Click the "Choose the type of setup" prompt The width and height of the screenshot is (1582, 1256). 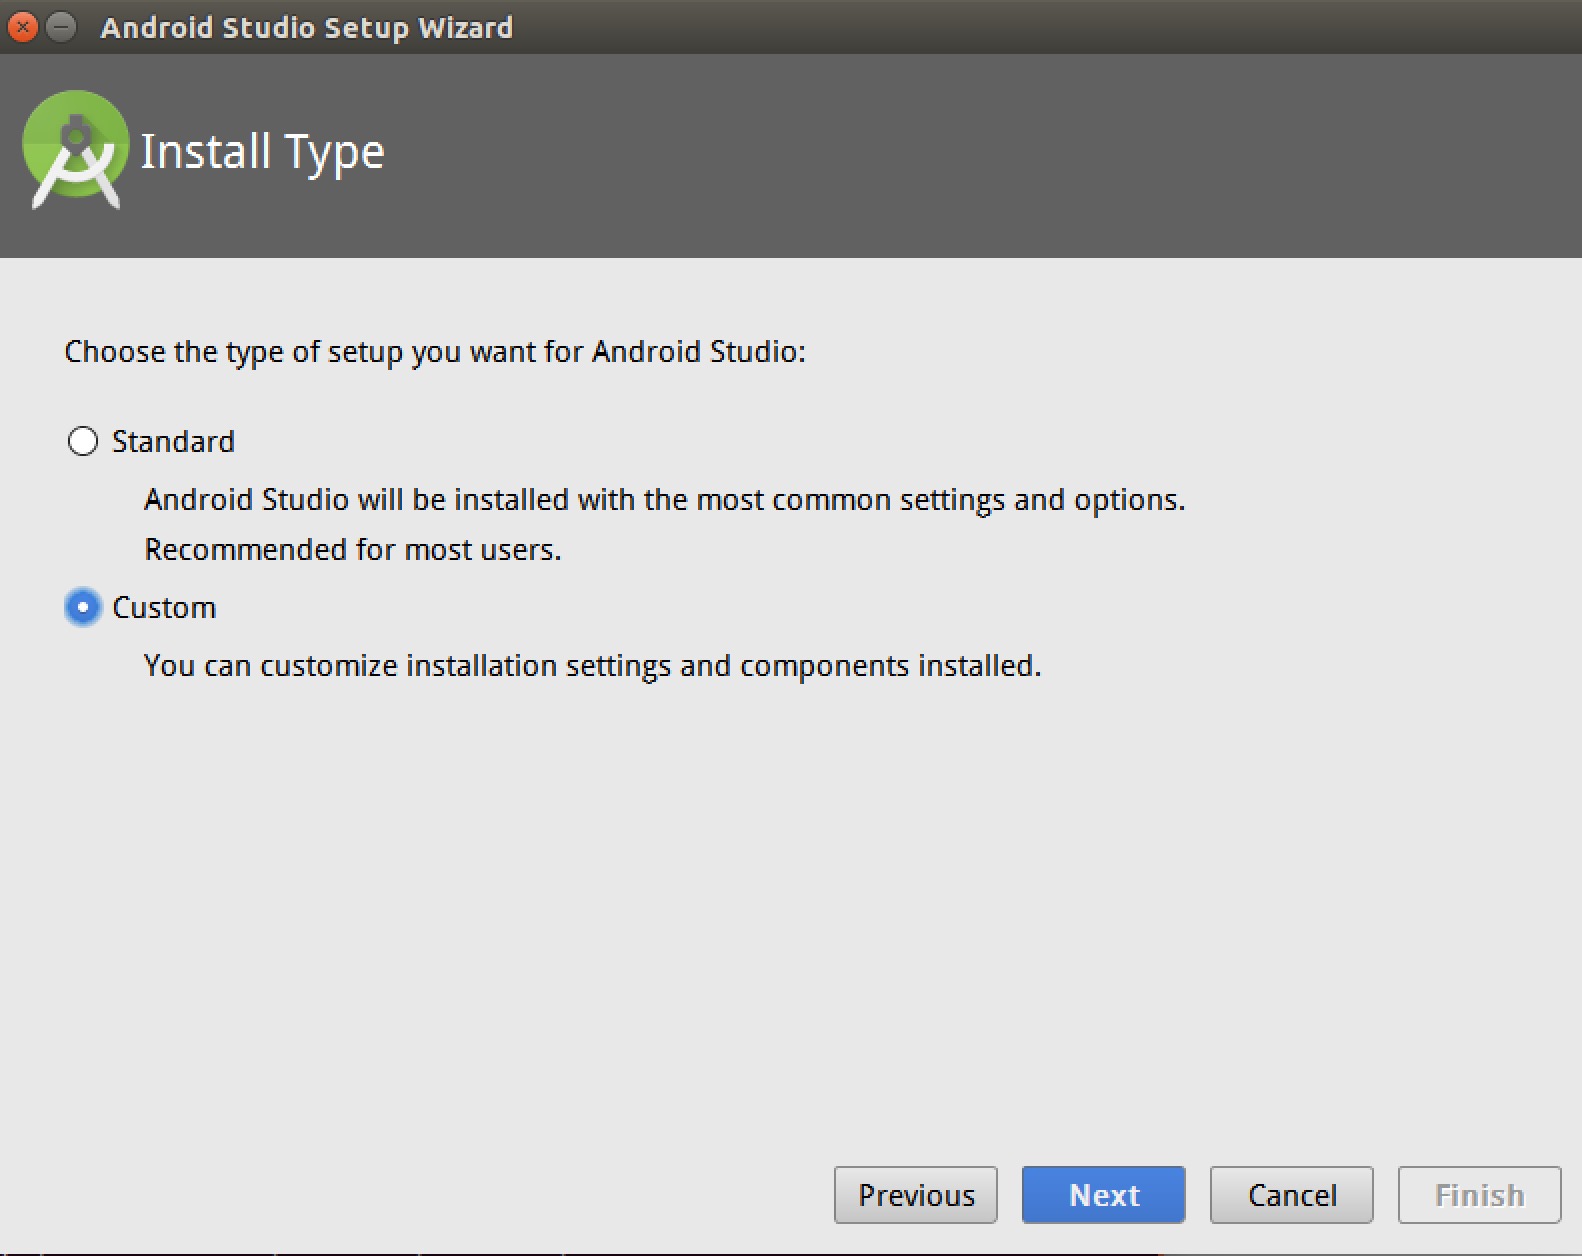pyautogui.click(x=435, y=352)
